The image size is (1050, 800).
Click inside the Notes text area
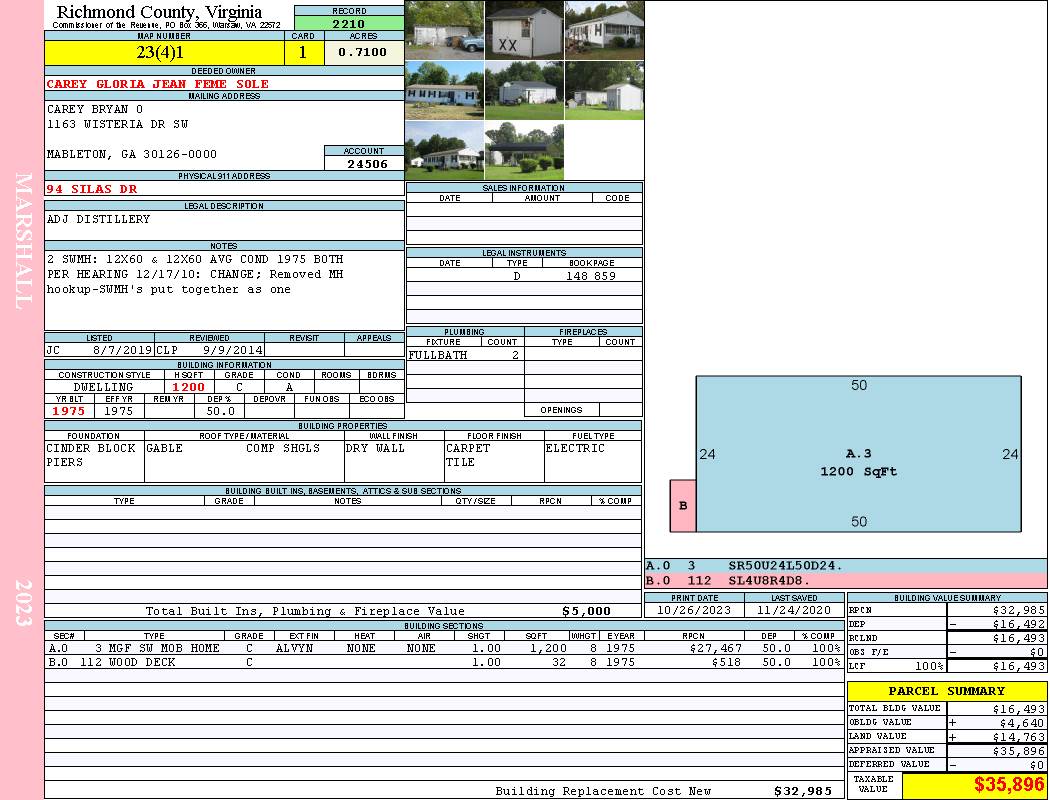coord(224,290)
